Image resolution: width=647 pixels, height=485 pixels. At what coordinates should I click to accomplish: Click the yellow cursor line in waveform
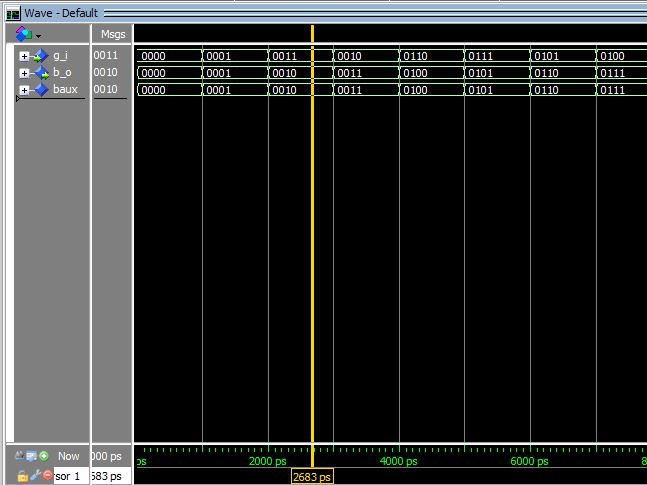tap(312, 250)
